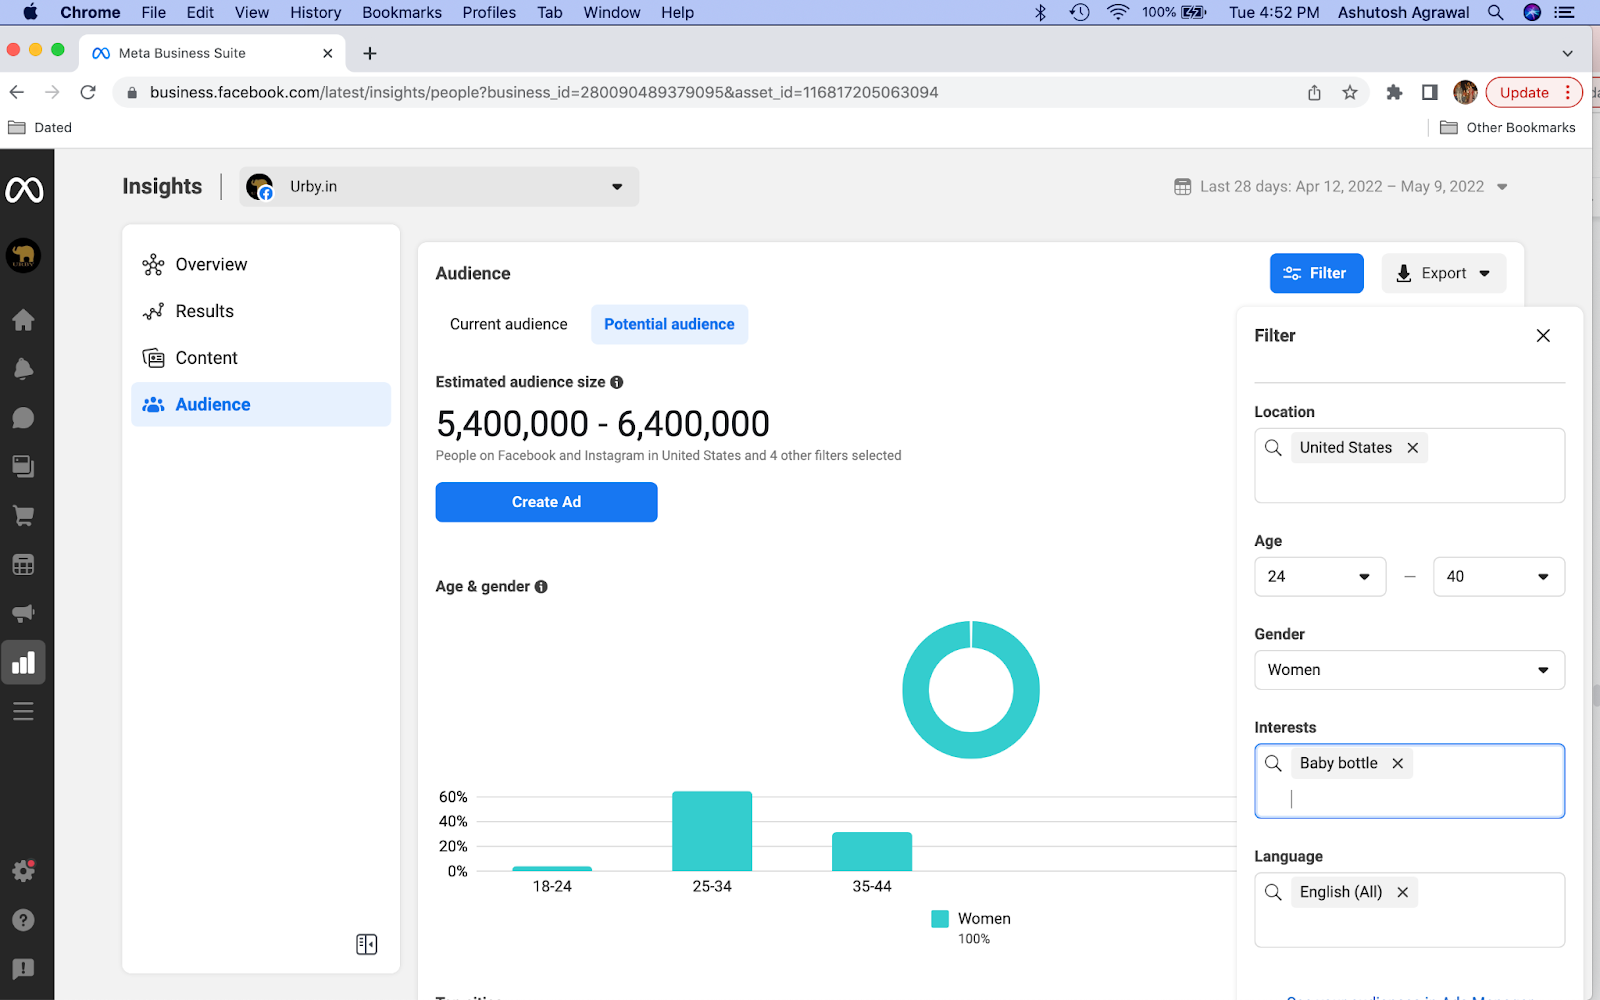Open a new browser tab
The width and height of the screenshot is (1600, 1000).
tap(370, 53)
